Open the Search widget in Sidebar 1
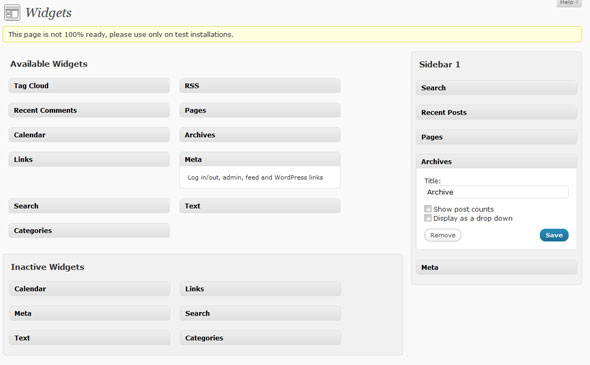 pyautogui.click(x=496, y=88)
